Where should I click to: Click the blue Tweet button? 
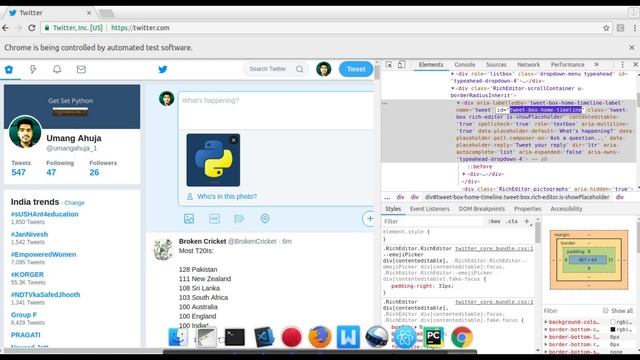[x=356, y=69]
